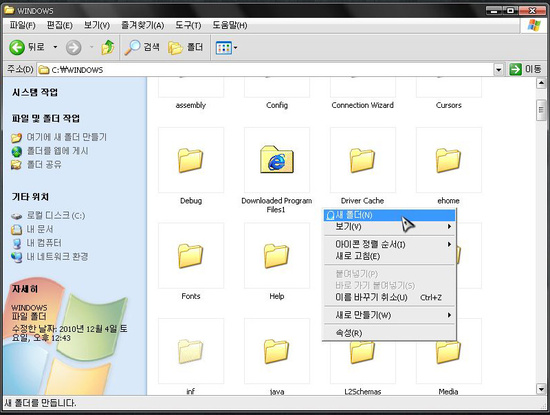Click the C:\WINDOWS address field

click(x=265, y=70)
